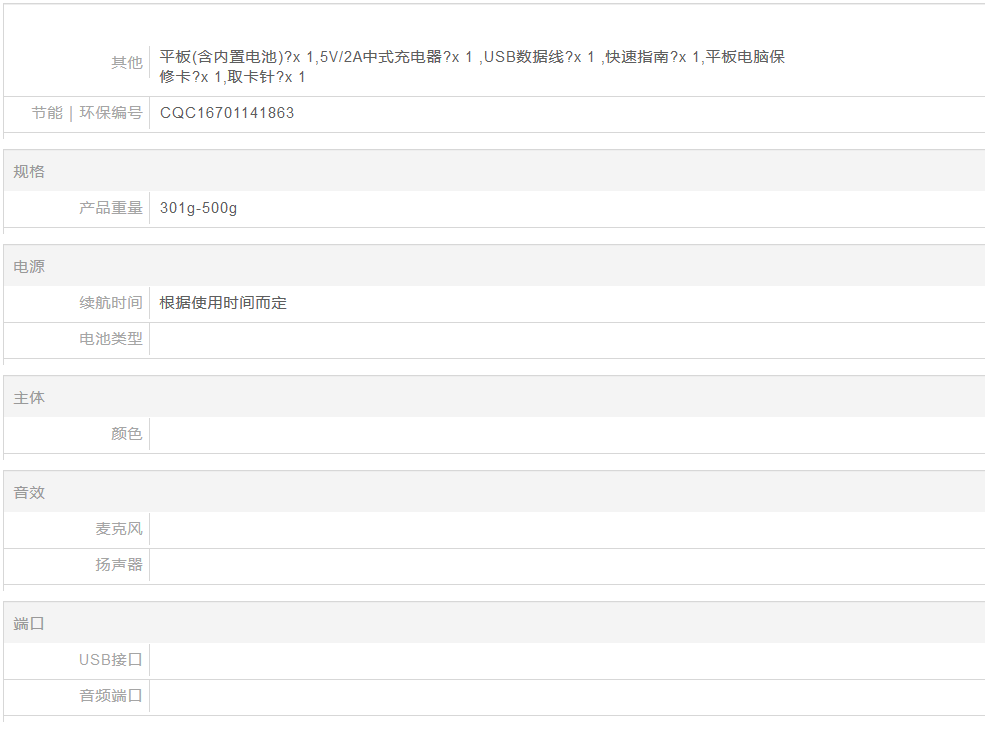Click the 电源 section header
The width and height of the screenshot is (1000, 730).
29,267
